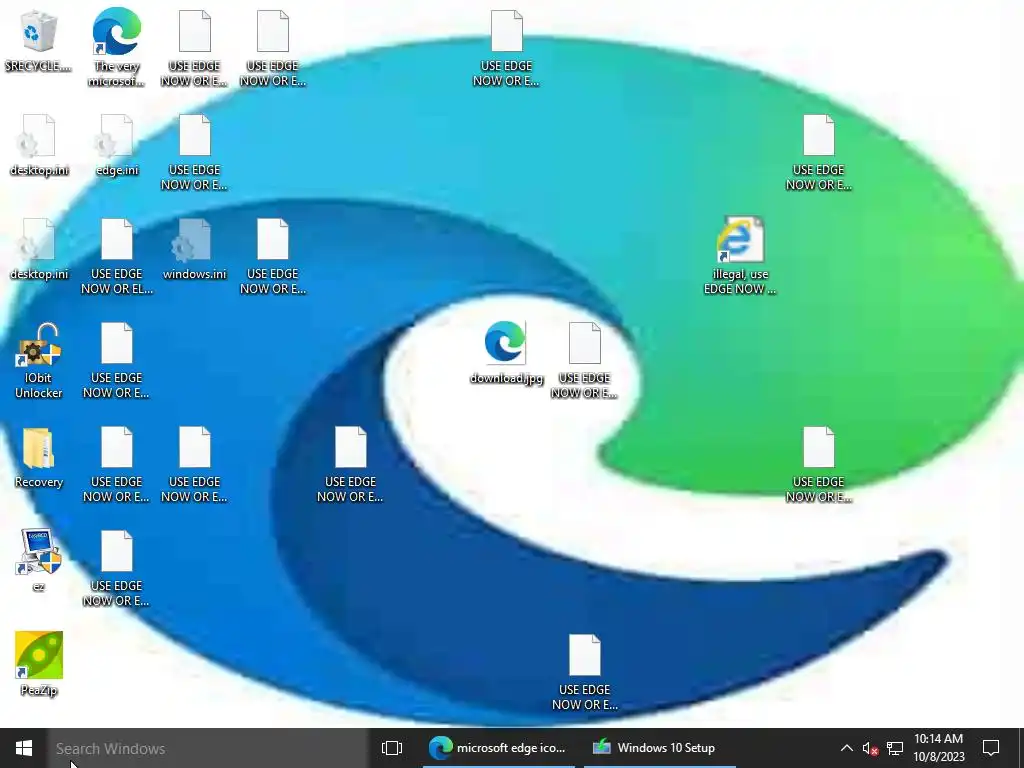Viewport: 1024px width, 768px height.
Task: Select the Recovery folder icon
Action: 39,457
